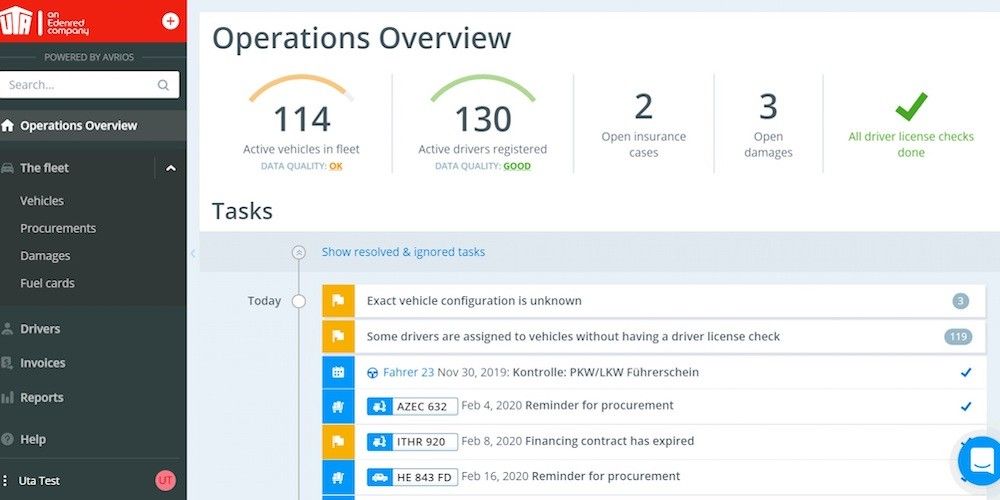Go to Invoices section
1000x500 pixels.
[x=42, y=363]
